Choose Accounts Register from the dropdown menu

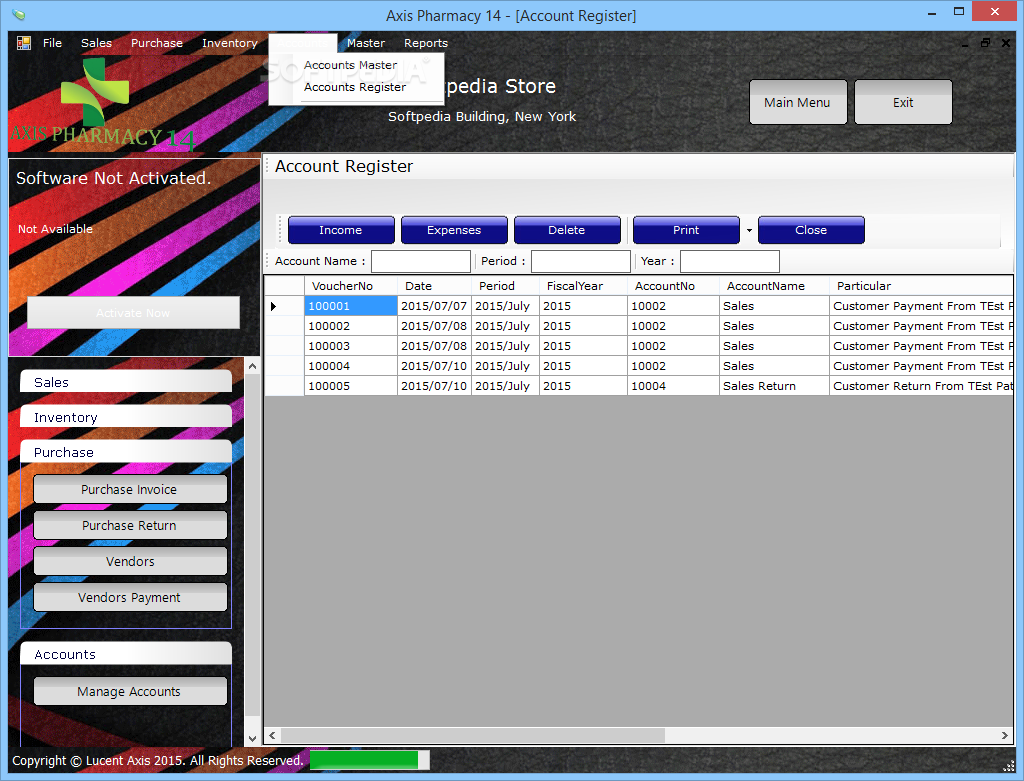pos(355,88)
